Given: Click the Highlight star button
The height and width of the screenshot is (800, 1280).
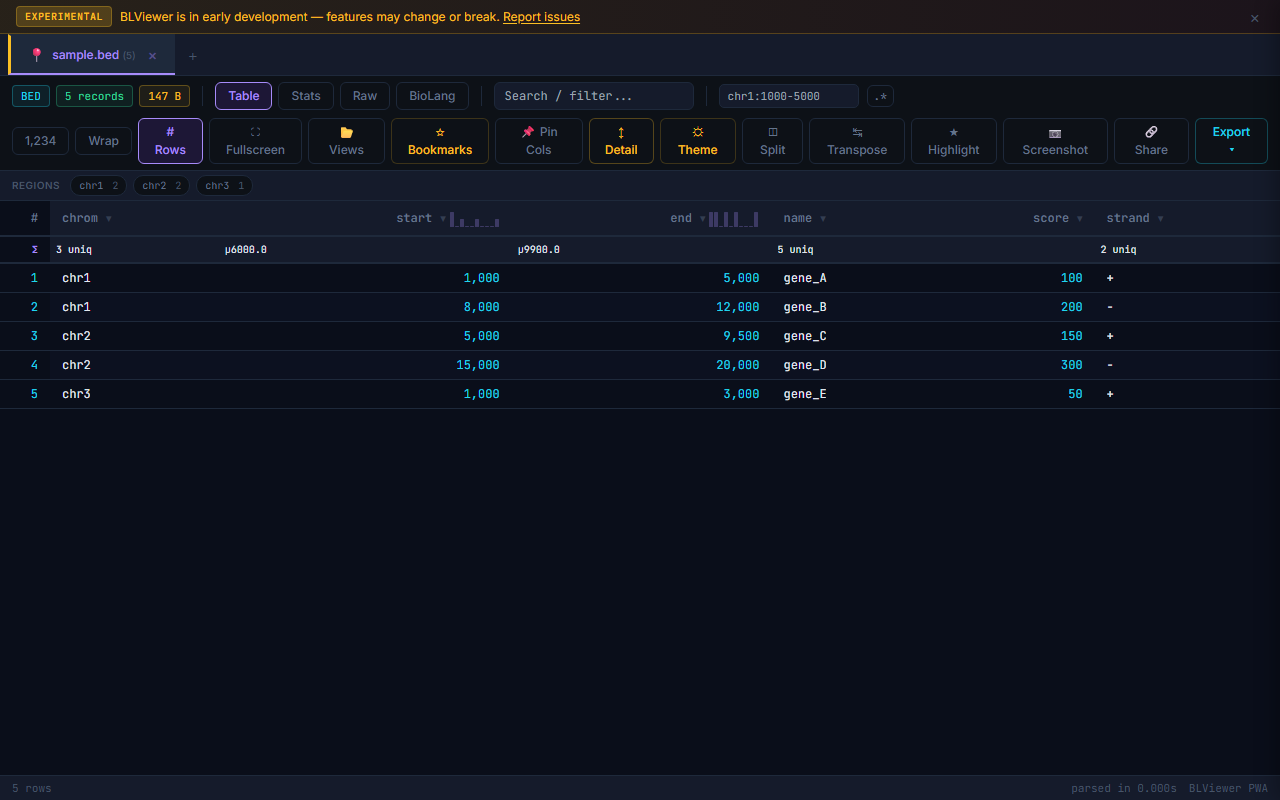Looking at the screenshot, I should pos(953,141).
